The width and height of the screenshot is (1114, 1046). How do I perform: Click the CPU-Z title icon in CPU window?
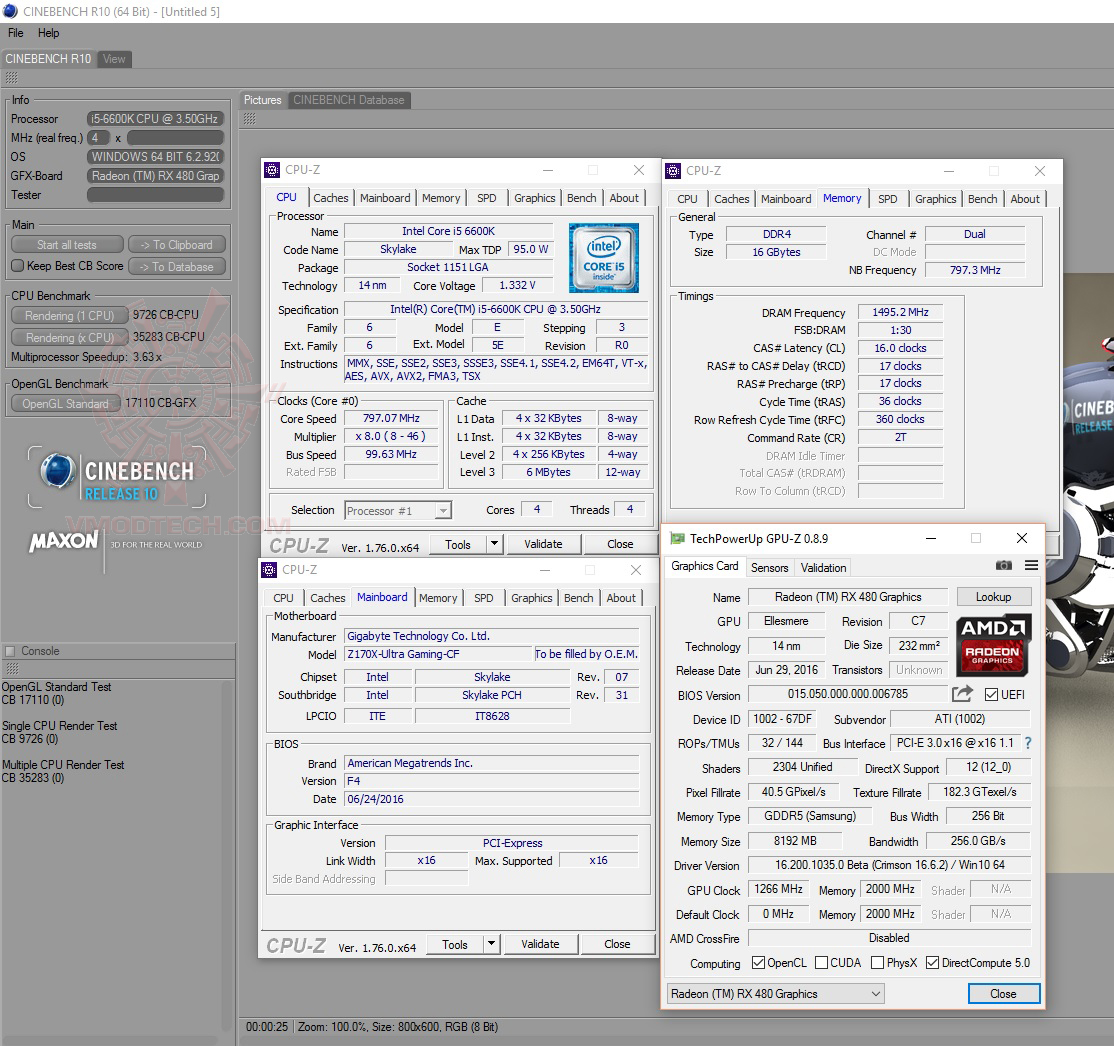(x=271, y=170)
